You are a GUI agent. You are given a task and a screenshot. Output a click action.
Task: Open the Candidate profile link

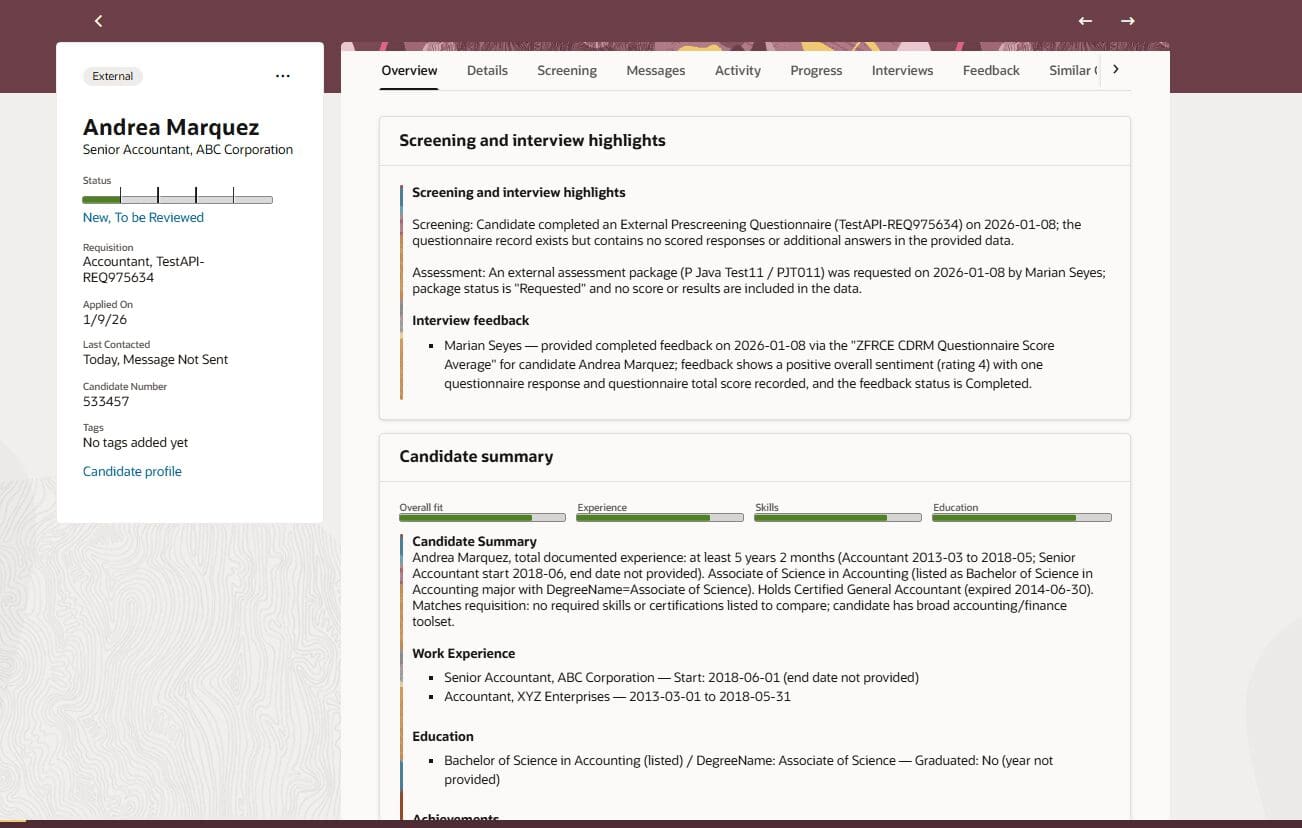tap(132, 472)
